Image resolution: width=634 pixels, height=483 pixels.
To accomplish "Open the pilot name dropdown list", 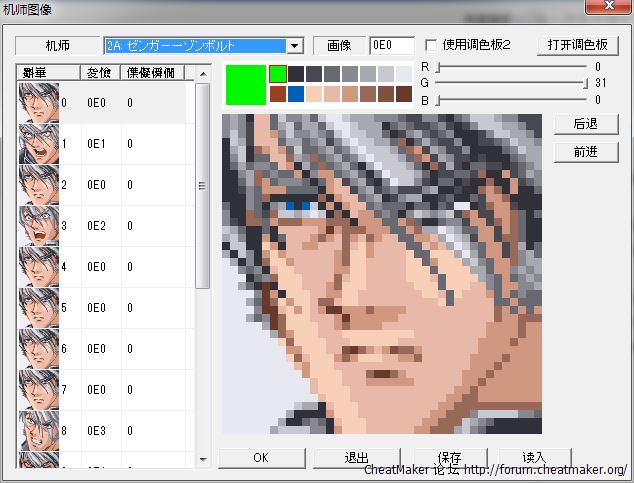I will [x=294, y=46].
